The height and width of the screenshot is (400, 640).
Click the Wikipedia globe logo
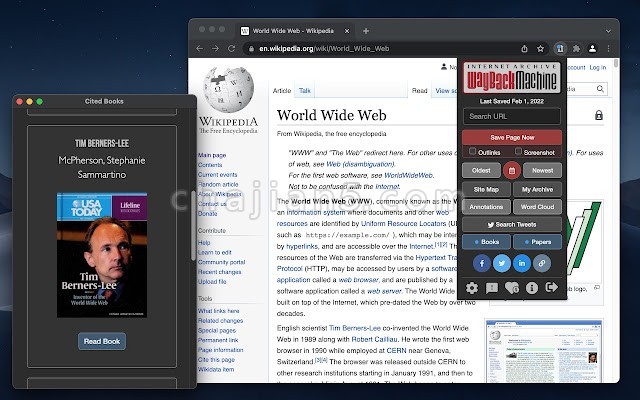pyautogui.click(x=229, y=89)
